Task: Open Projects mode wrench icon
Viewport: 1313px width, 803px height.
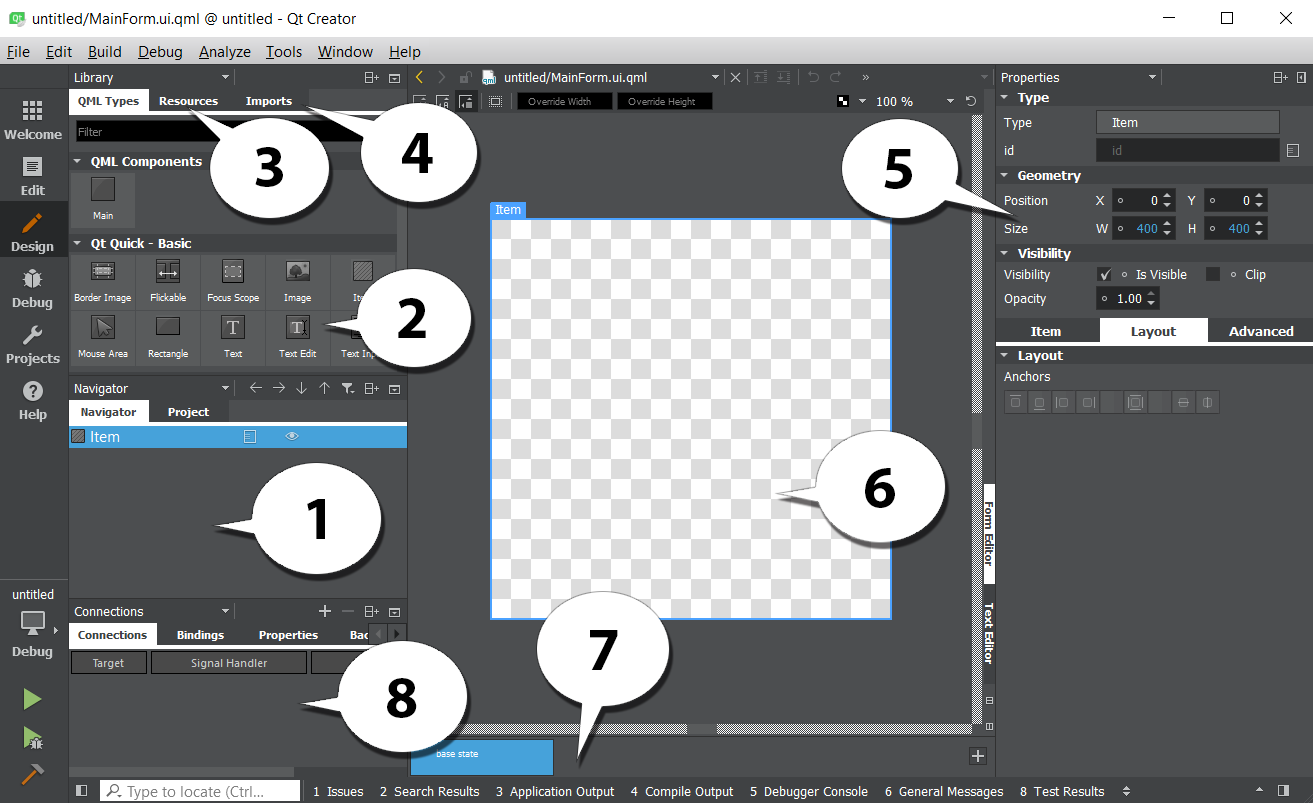Action: (x=33, y=344)
